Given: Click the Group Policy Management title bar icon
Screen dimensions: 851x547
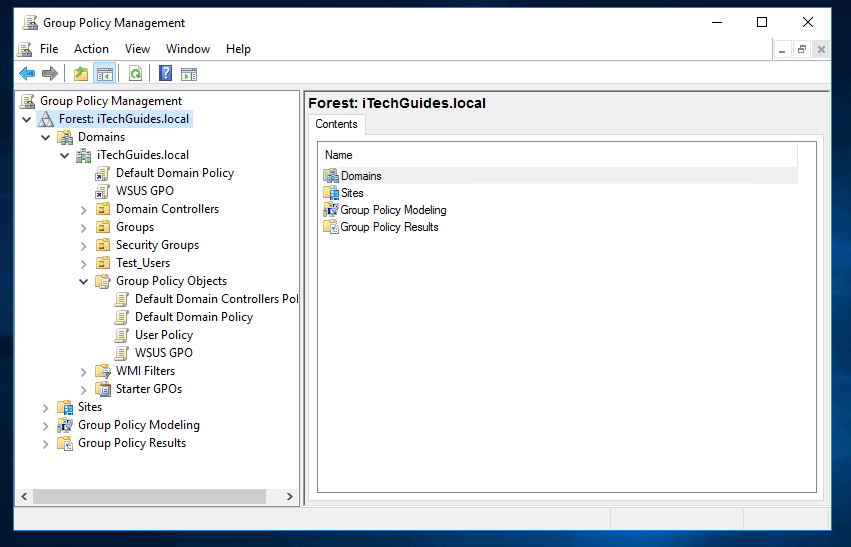Looking at the screenshot, I should 30,23.
